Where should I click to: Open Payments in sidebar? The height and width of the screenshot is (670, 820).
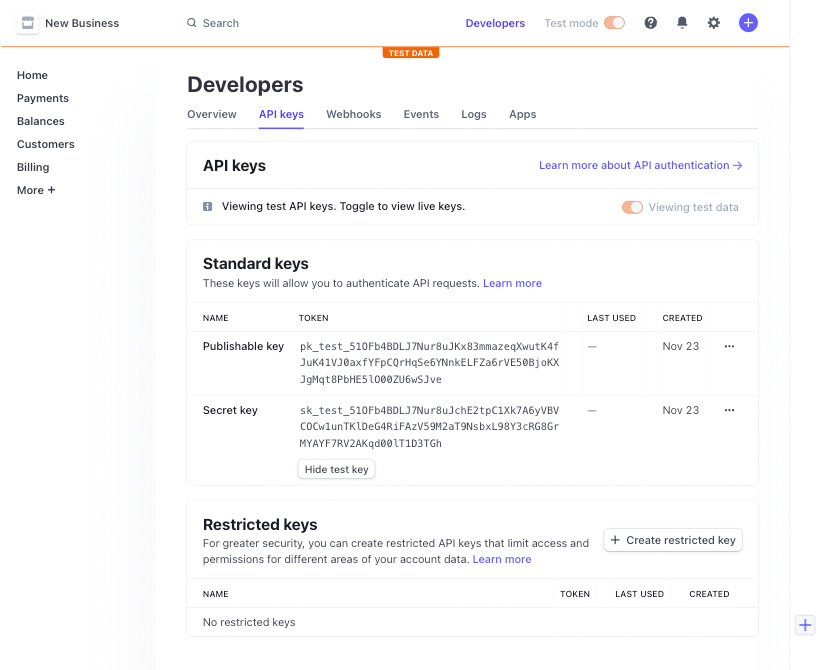pyautogui.click(x=43, y=98)
